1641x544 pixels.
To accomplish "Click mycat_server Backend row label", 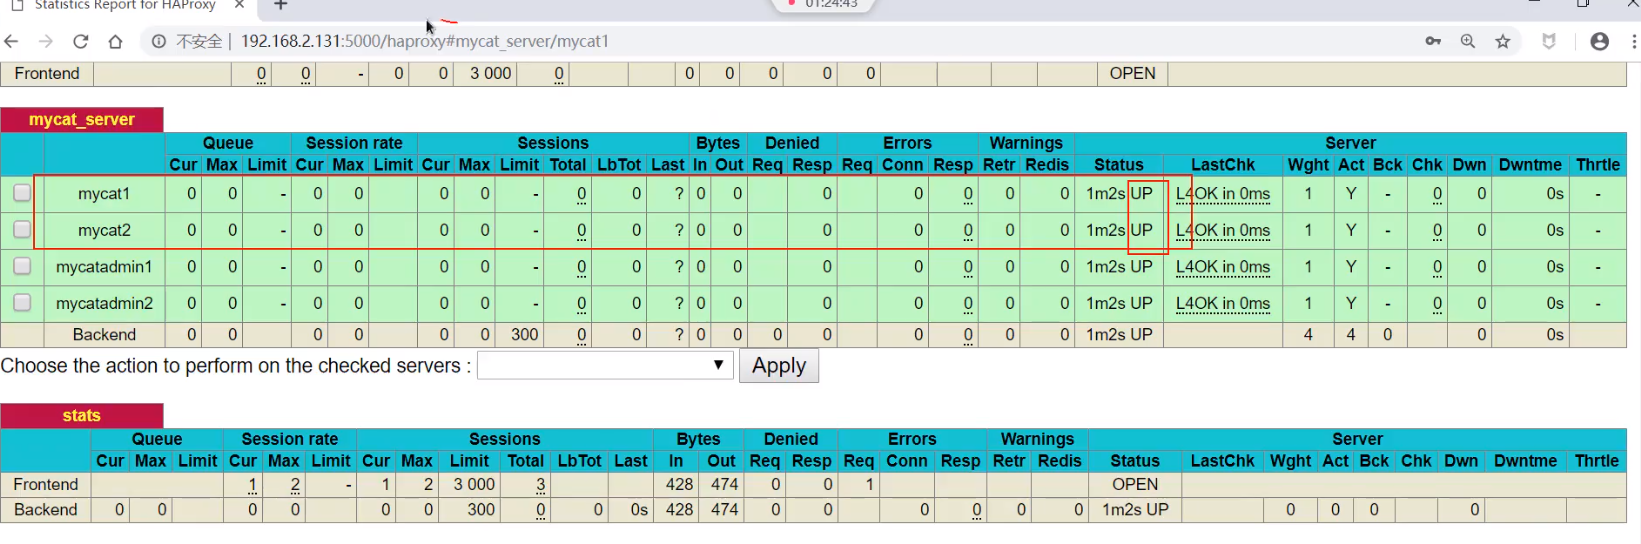I will [x=104, y=335].
